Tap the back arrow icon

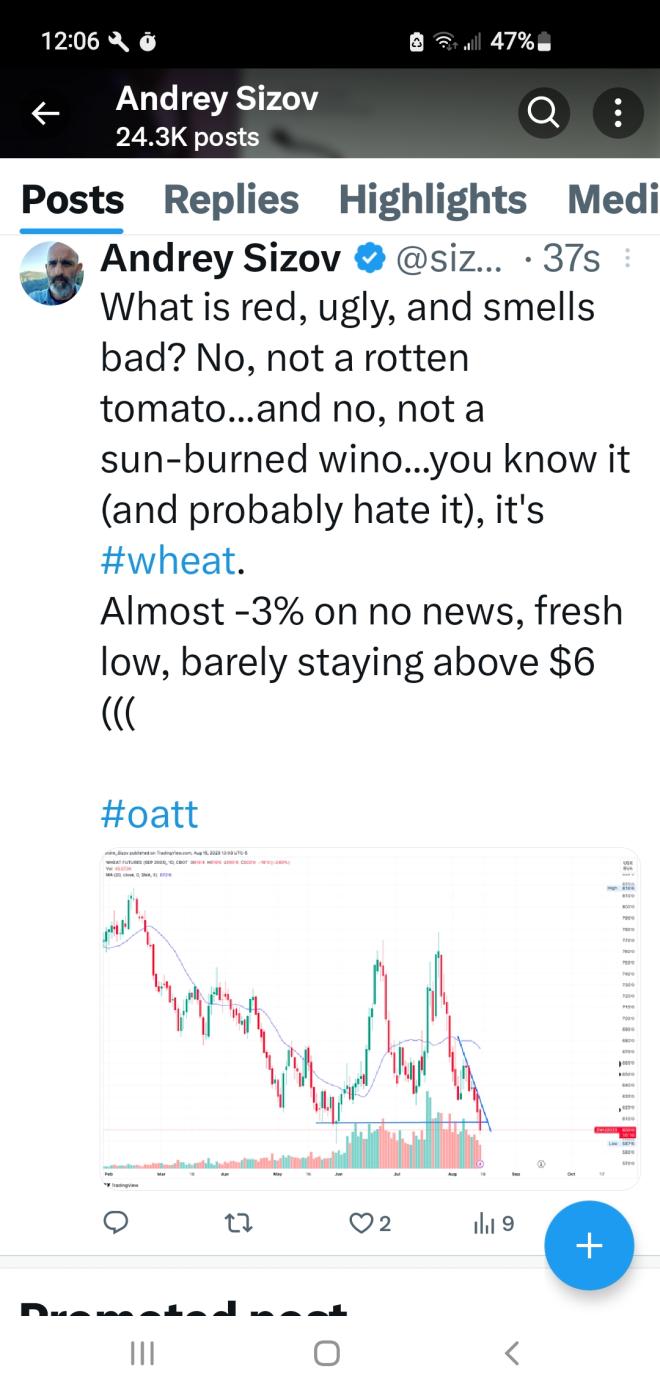point(46,114)
